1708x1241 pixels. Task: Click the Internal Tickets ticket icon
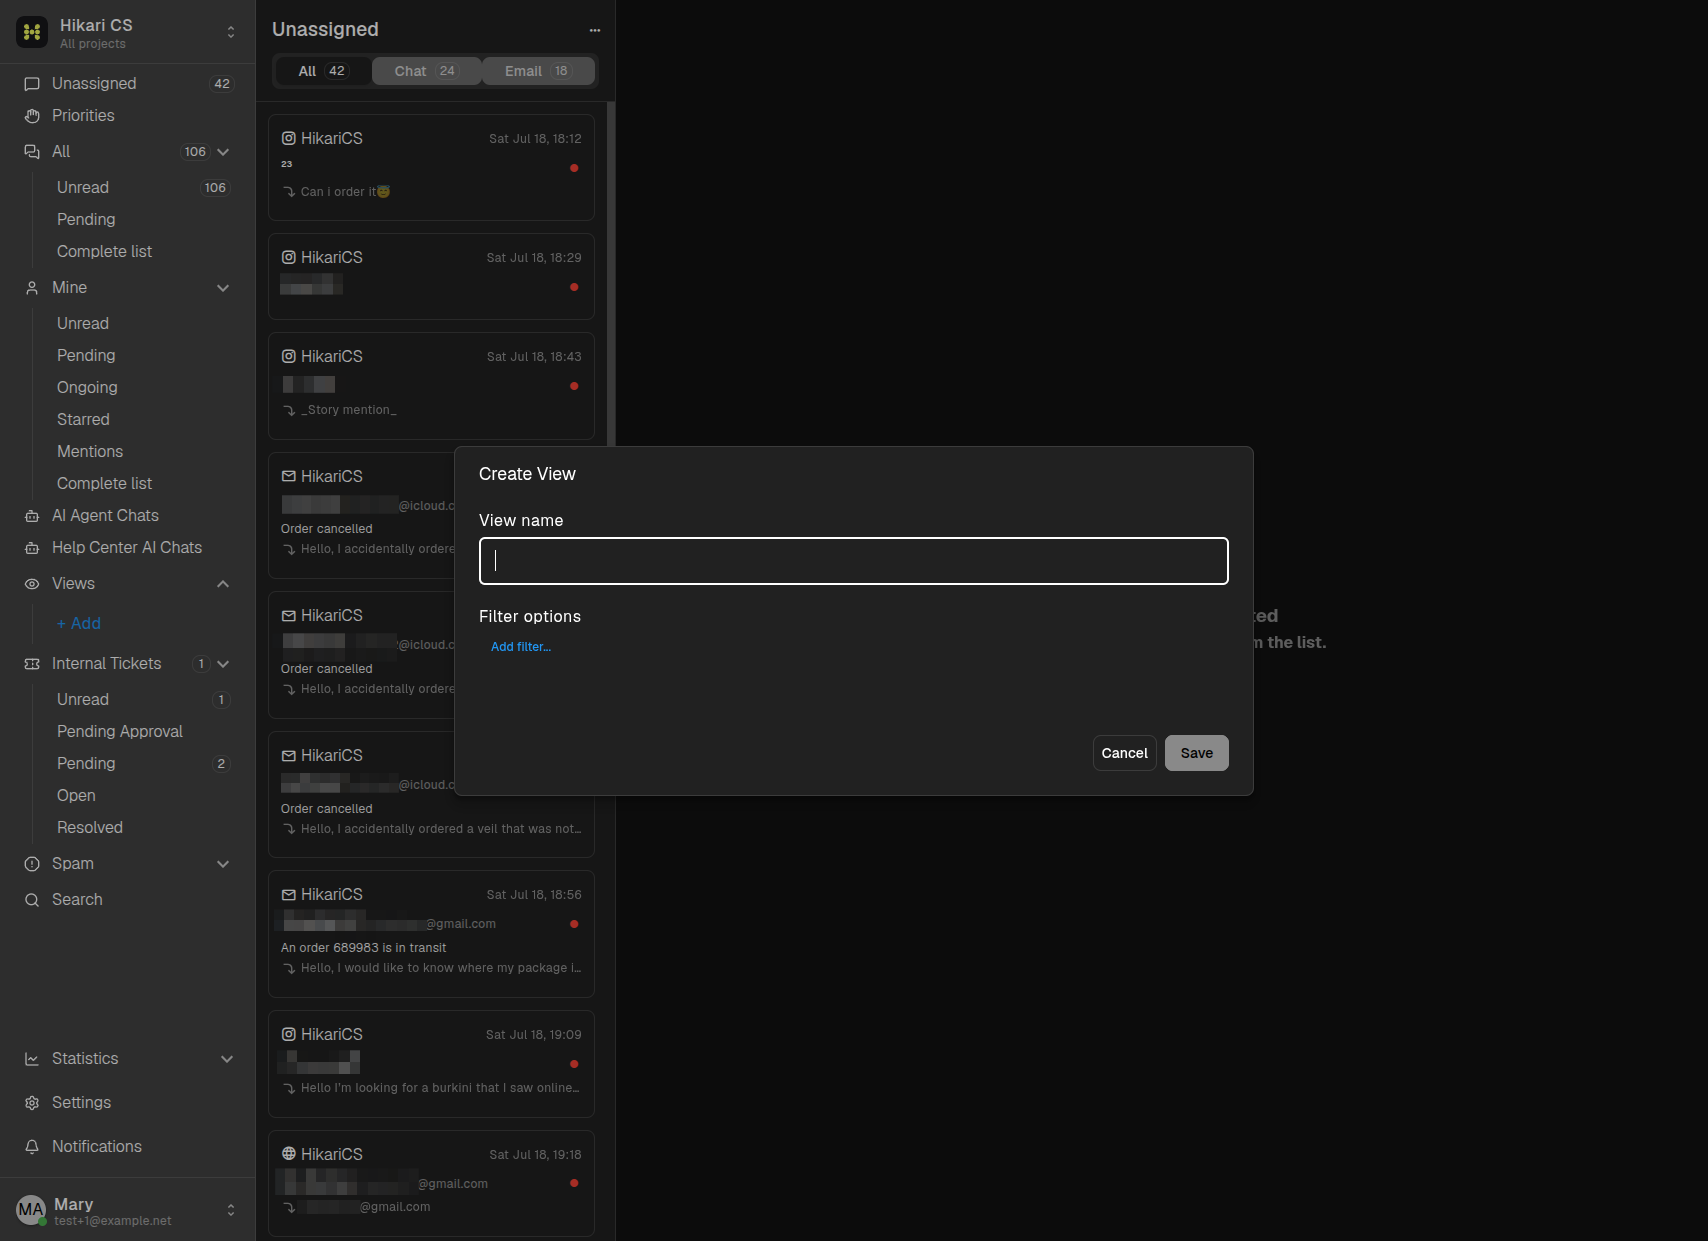point(32,664)
